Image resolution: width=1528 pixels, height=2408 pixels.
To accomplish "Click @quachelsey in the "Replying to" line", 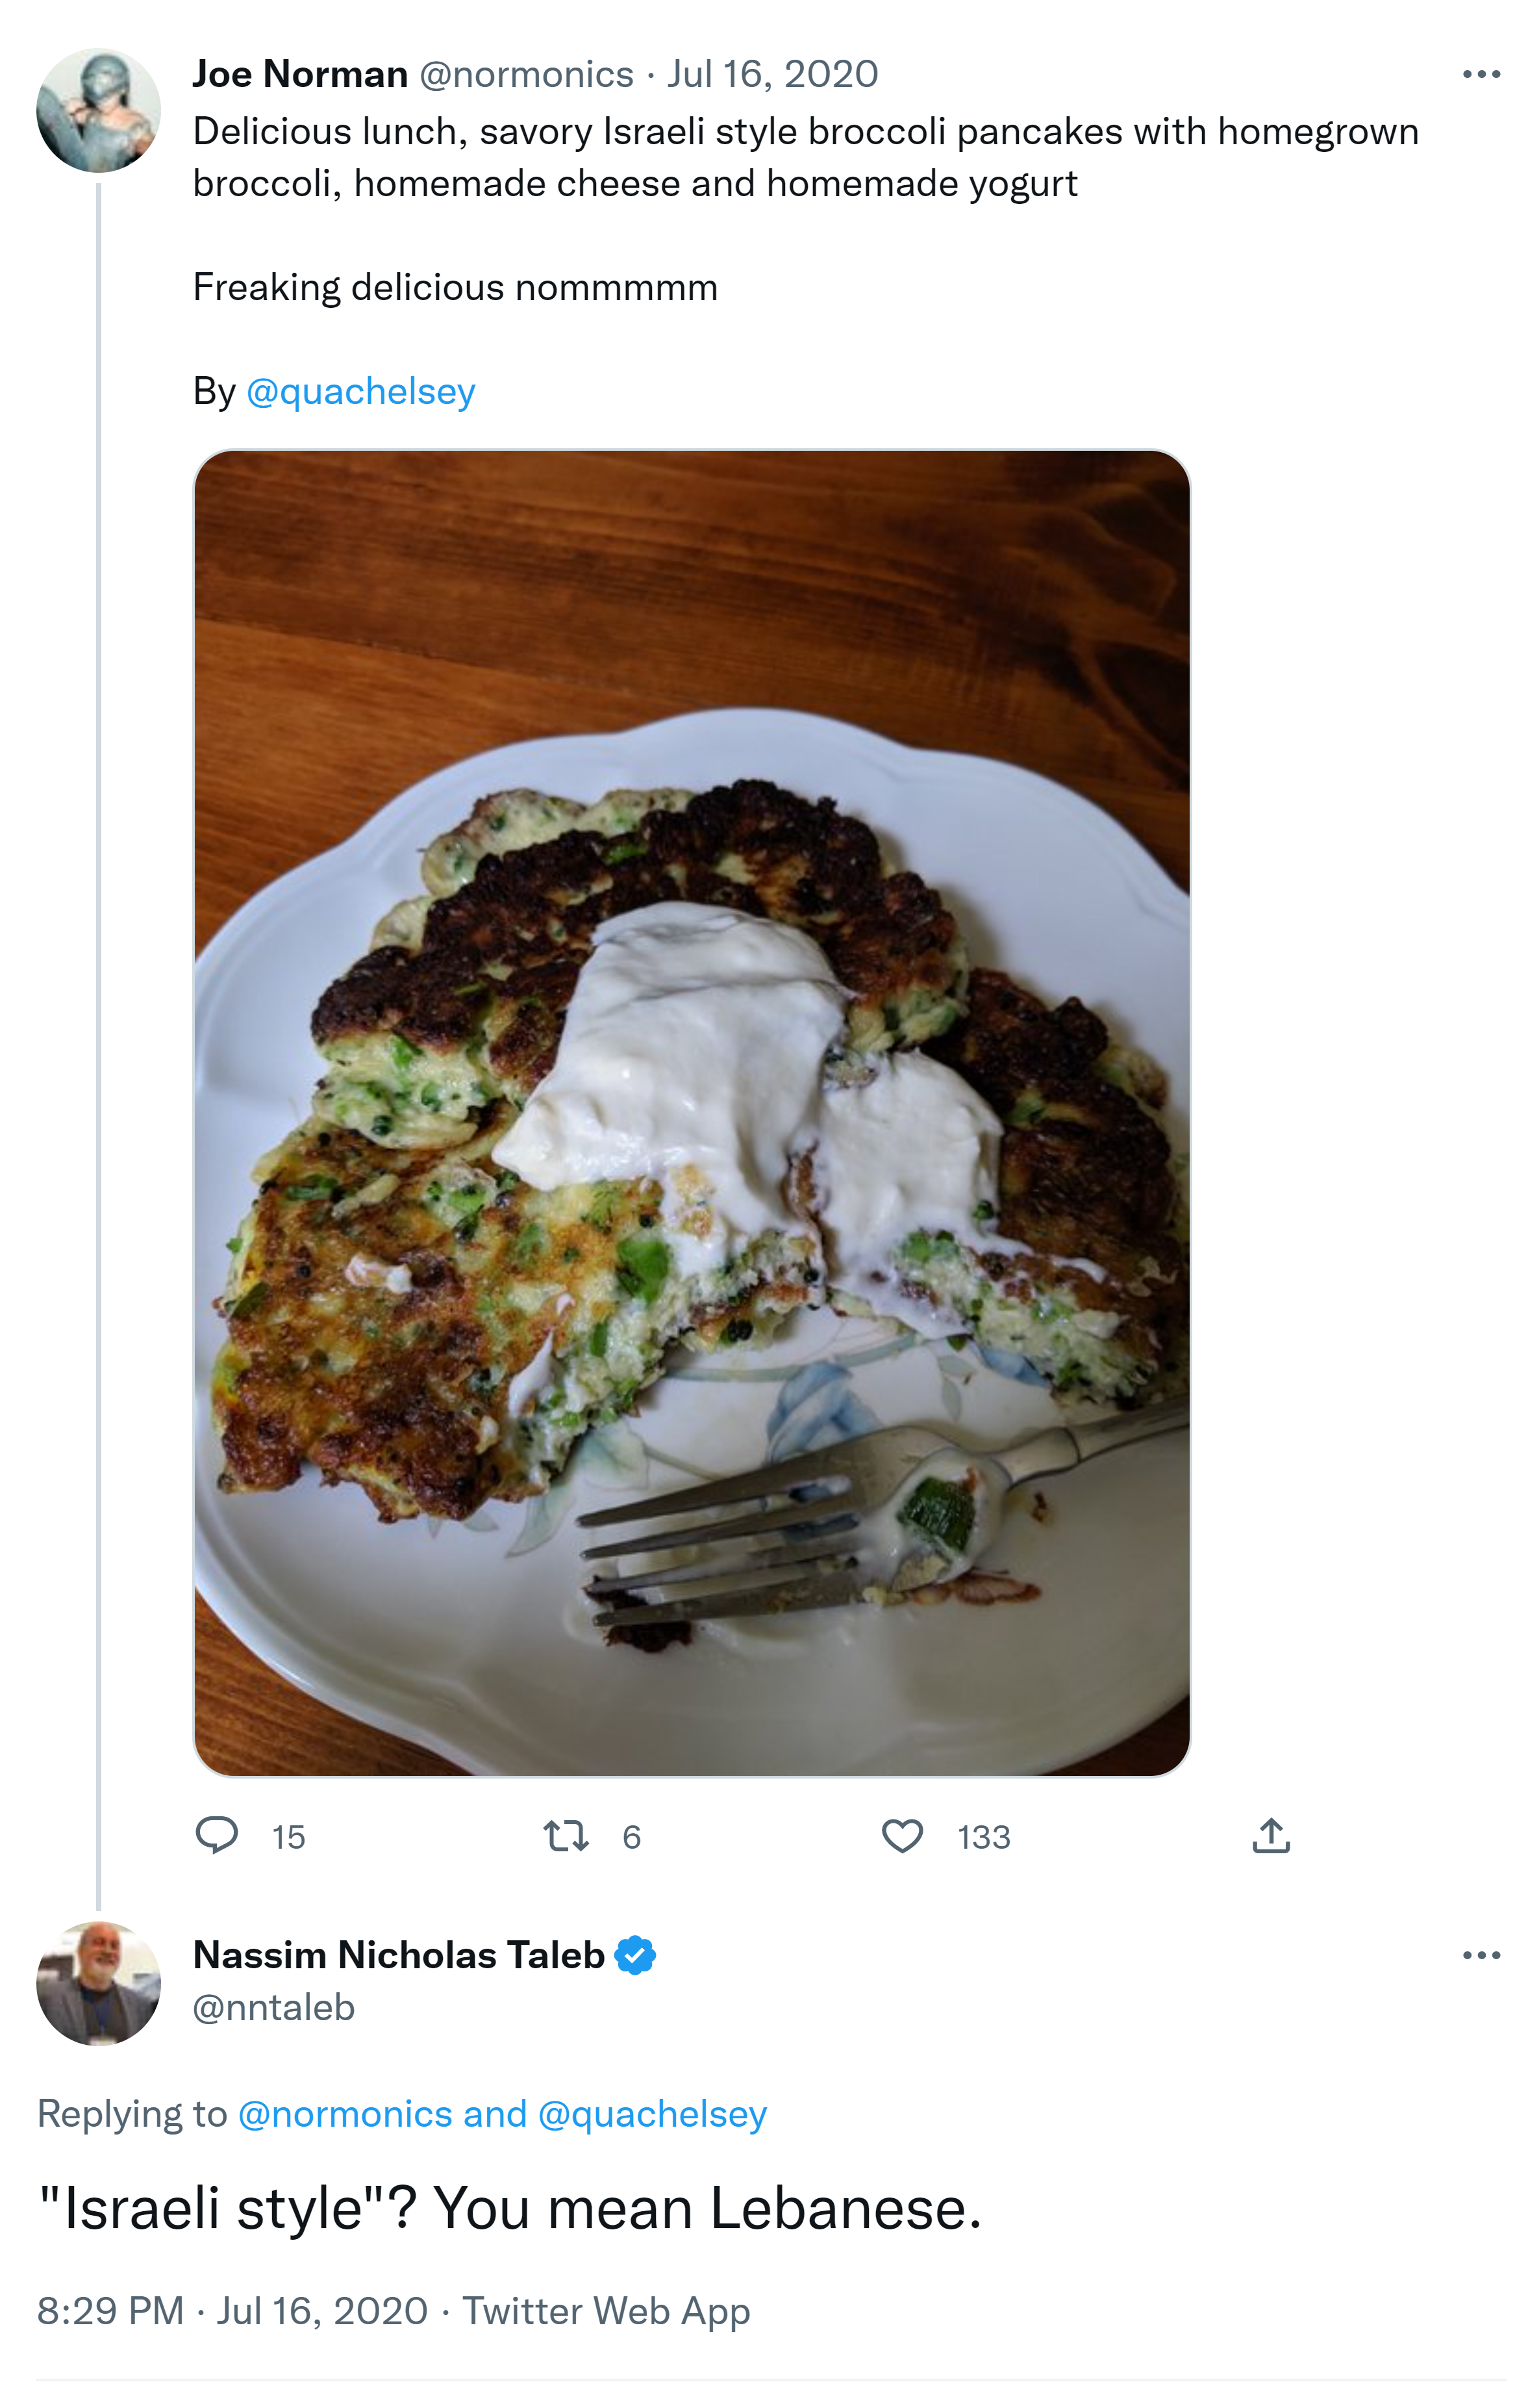I will pyautogui.click(x=652, y=2114).
